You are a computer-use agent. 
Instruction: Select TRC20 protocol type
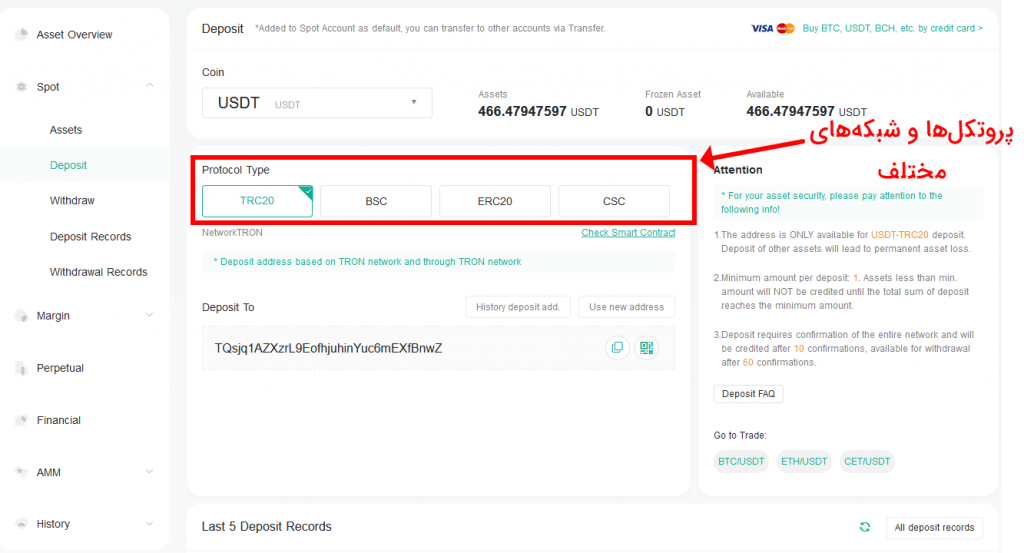point(257,201)
